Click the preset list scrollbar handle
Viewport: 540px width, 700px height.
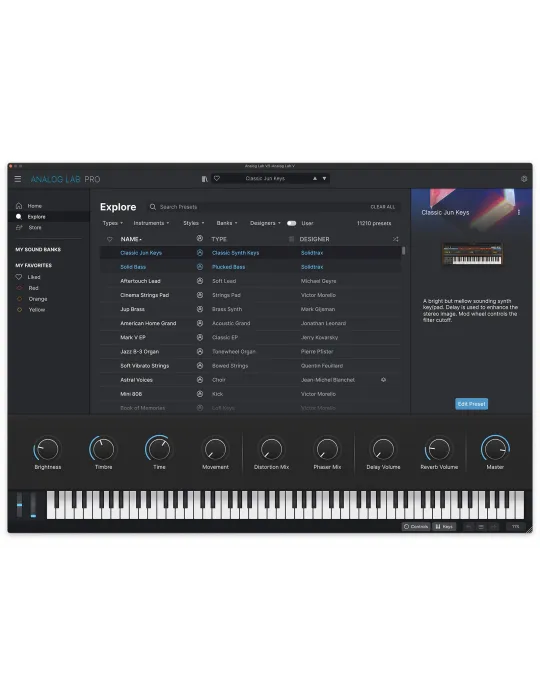[x=403, y=250]
